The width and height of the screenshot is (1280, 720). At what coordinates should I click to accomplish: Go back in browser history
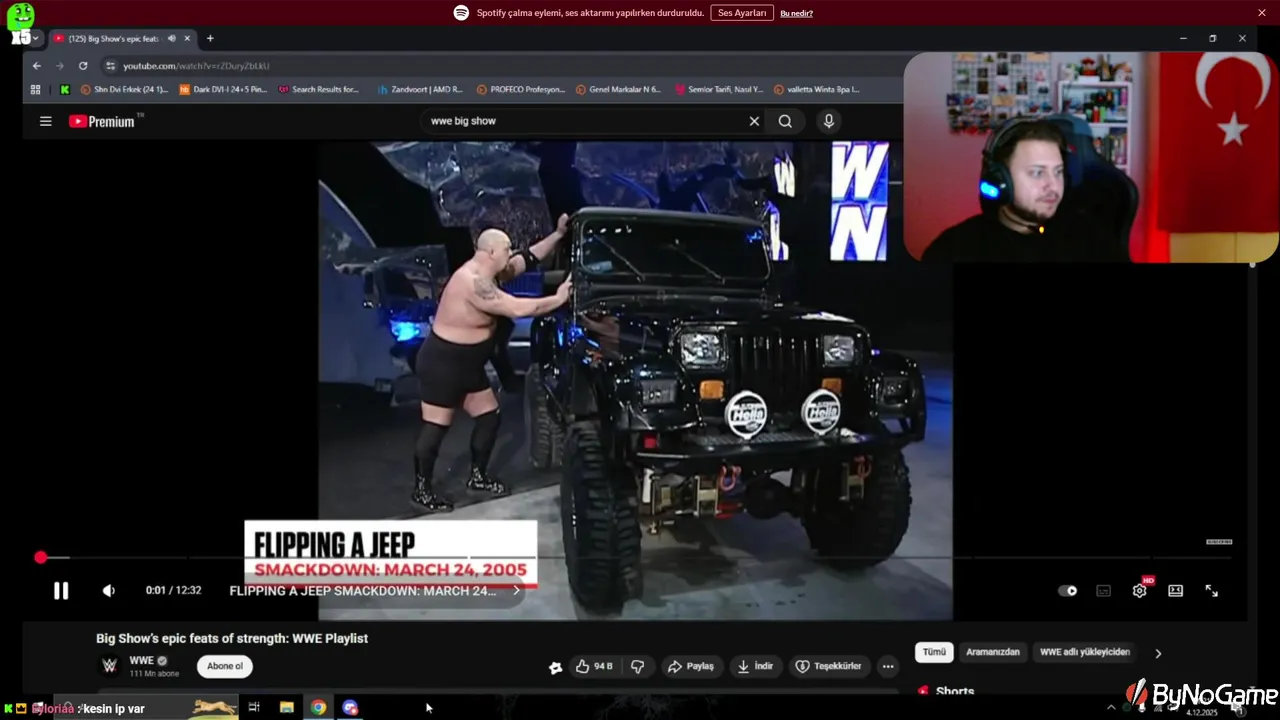pyautogui.click(x=37, y=66)
